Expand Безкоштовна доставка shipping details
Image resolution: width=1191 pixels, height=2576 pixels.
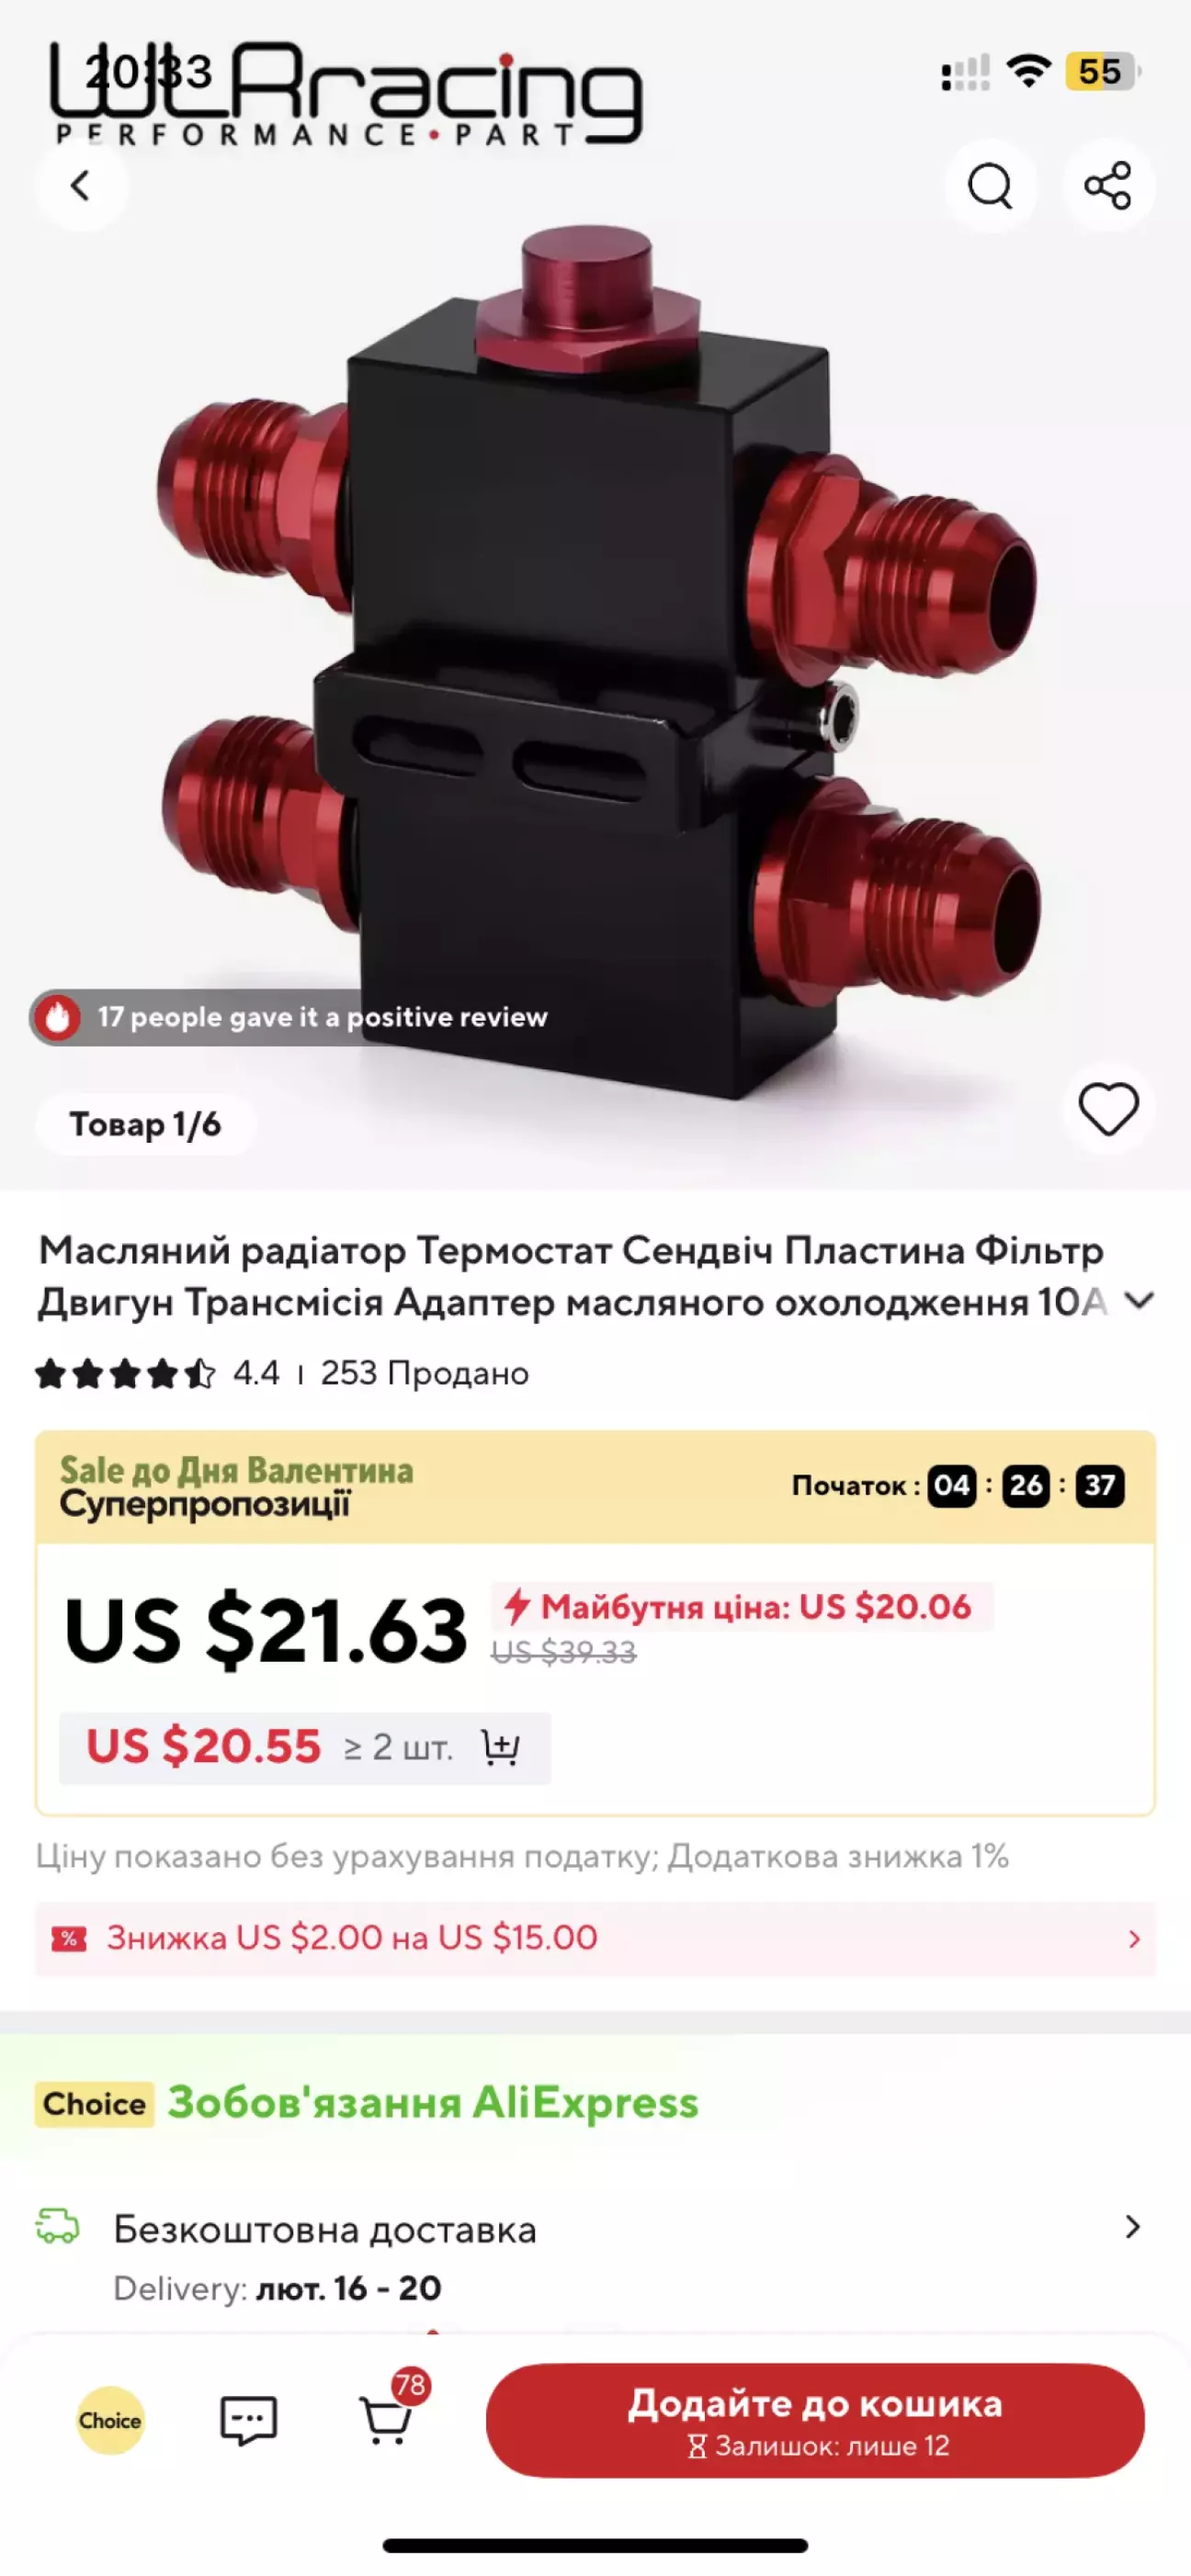click(x=595, y=2257)
